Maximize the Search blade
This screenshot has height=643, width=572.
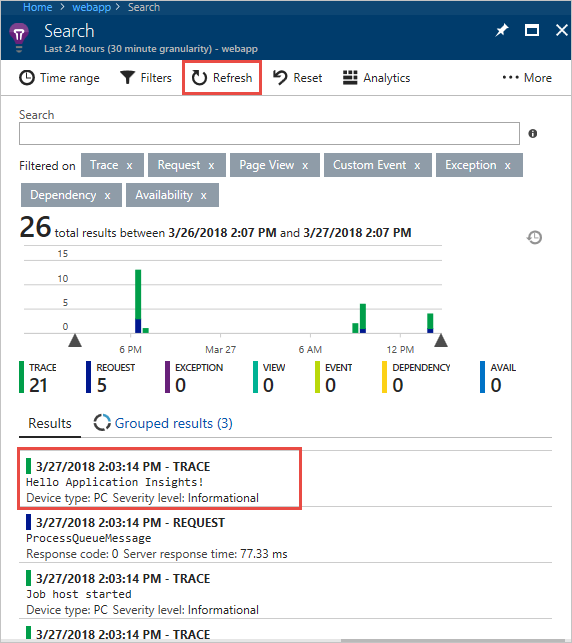pyautogui.click(x=532, y=30)
